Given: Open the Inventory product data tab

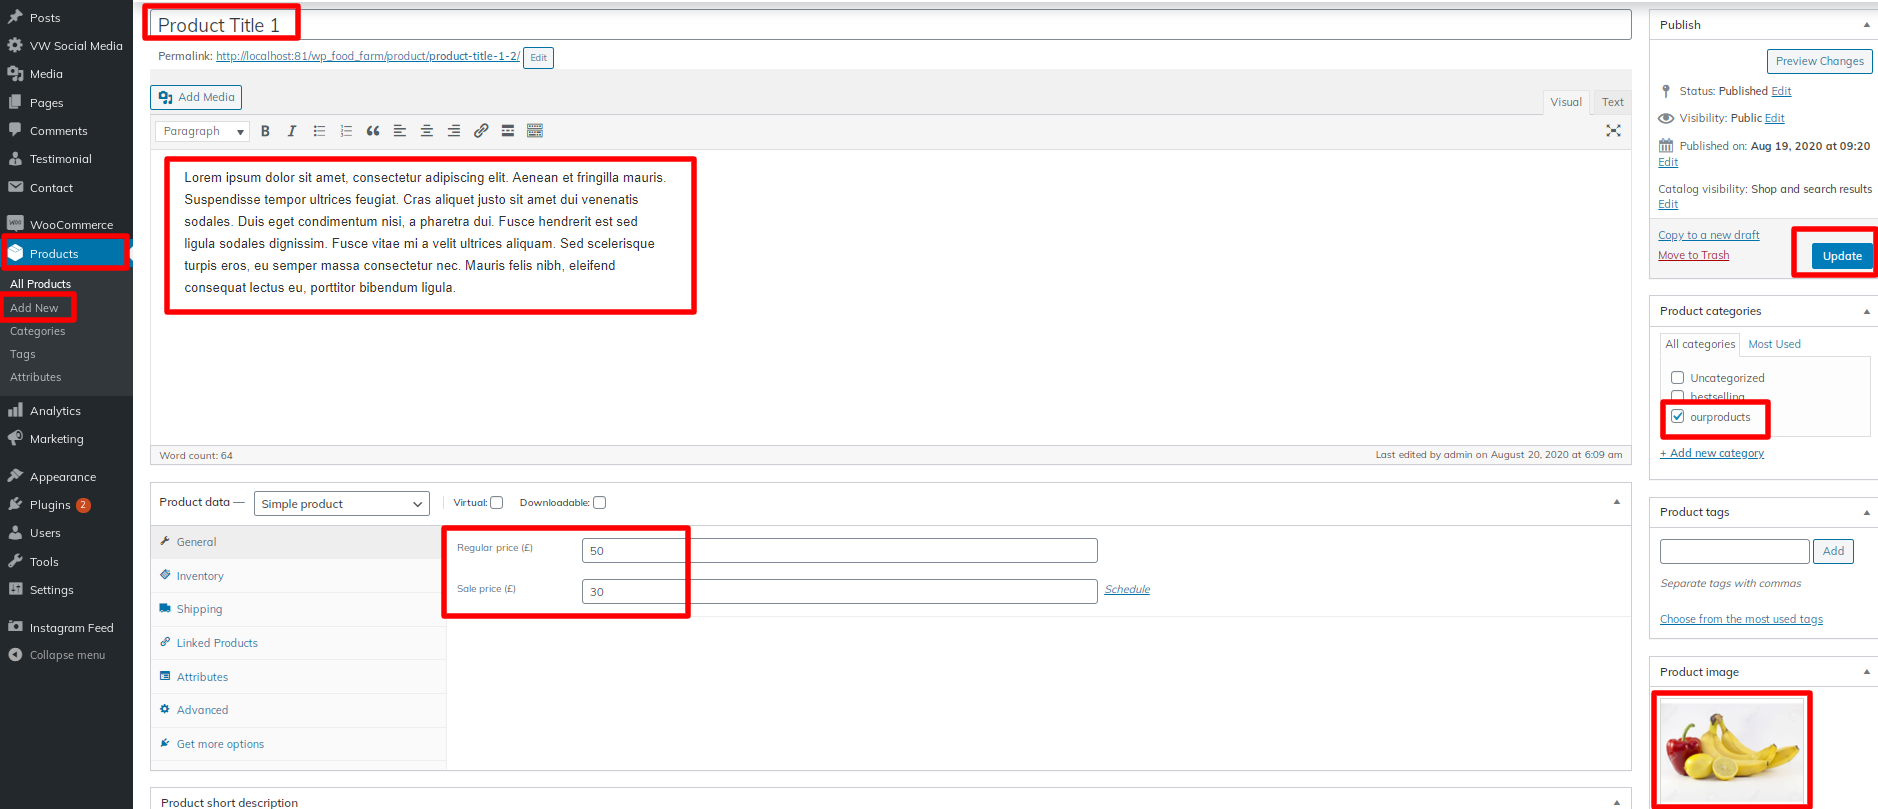Looking at the screenshot, I should coord(200,576).
